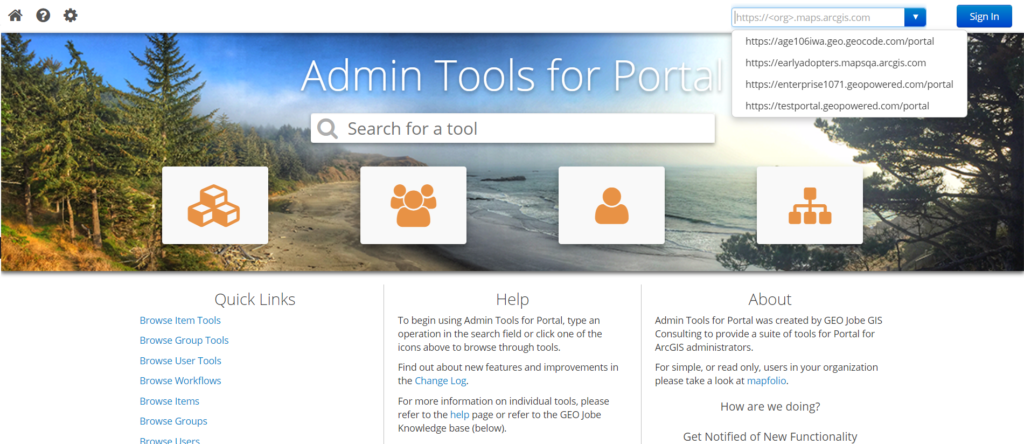
Task: Click the Home icon in top bar
Action: (x=15, y=16)
